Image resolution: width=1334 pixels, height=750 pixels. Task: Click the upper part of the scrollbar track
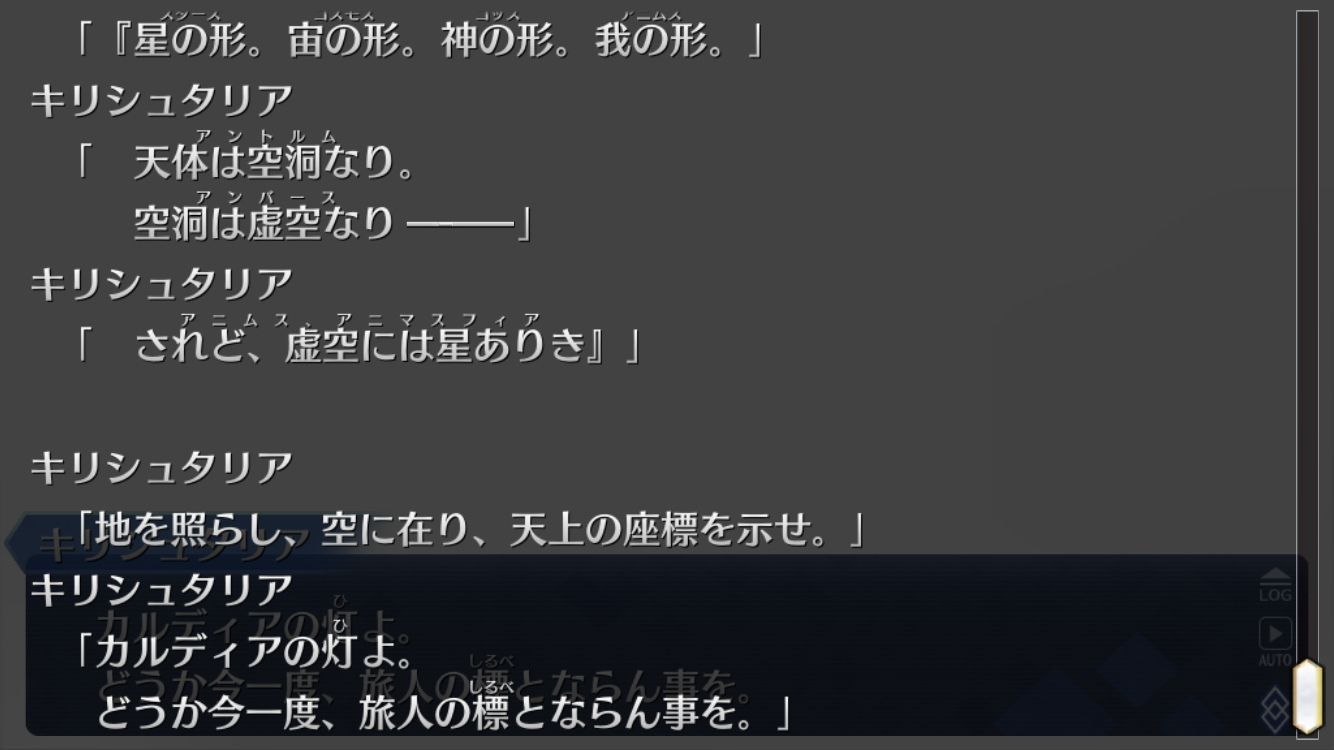(1308, 200)
